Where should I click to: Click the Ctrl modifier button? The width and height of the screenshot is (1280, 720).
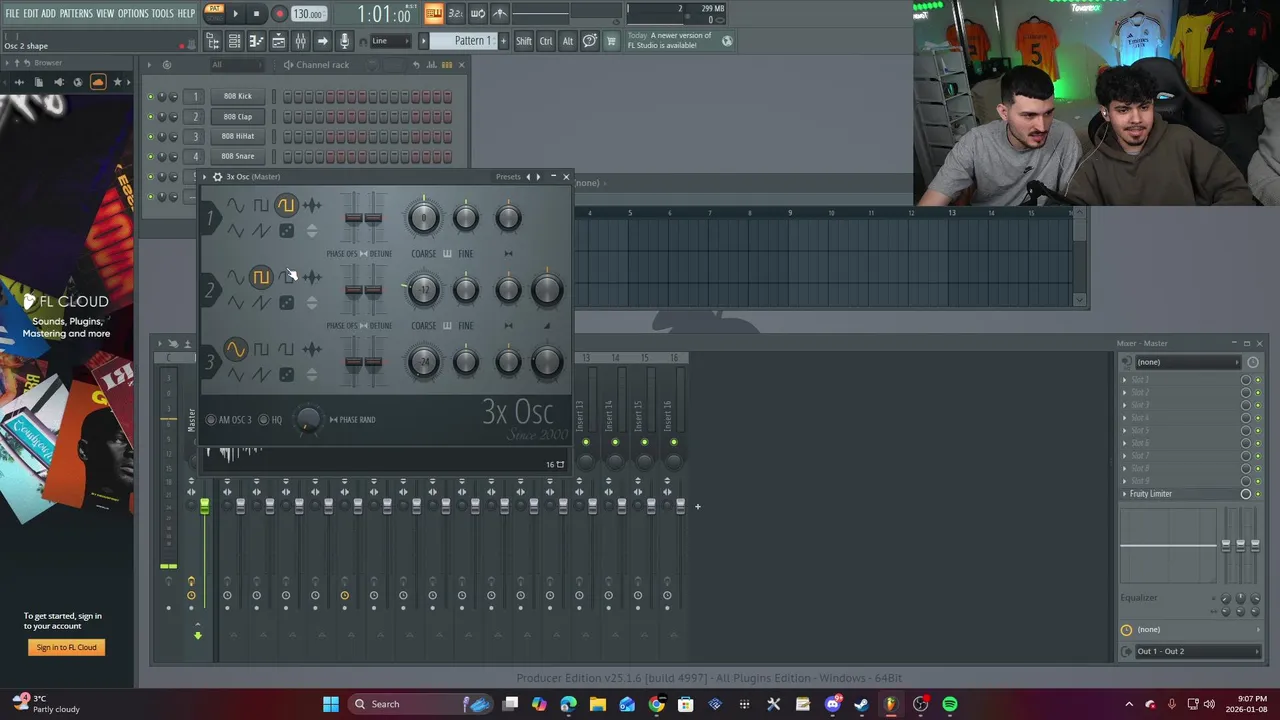click(546, 41)
